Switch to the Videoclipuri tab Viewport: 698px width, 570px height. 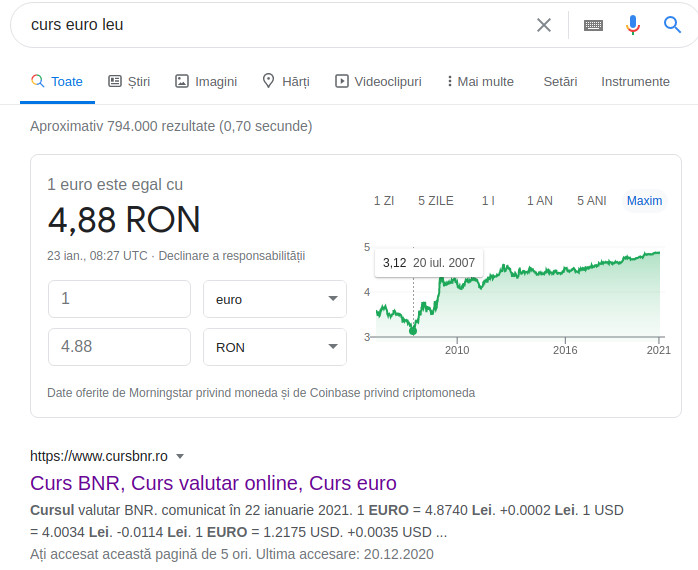(378, 81)
